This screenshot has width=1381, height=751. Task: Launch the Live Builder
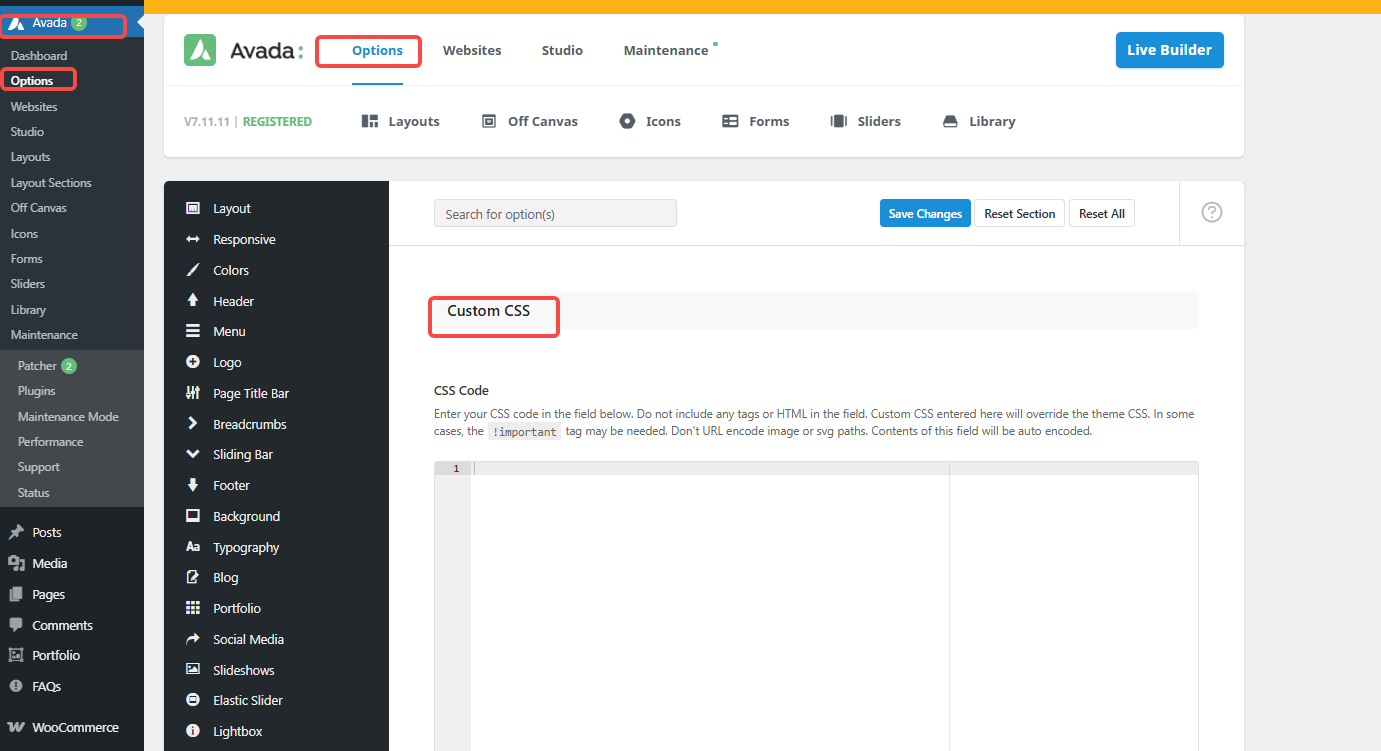click(x=1169, y=50)
